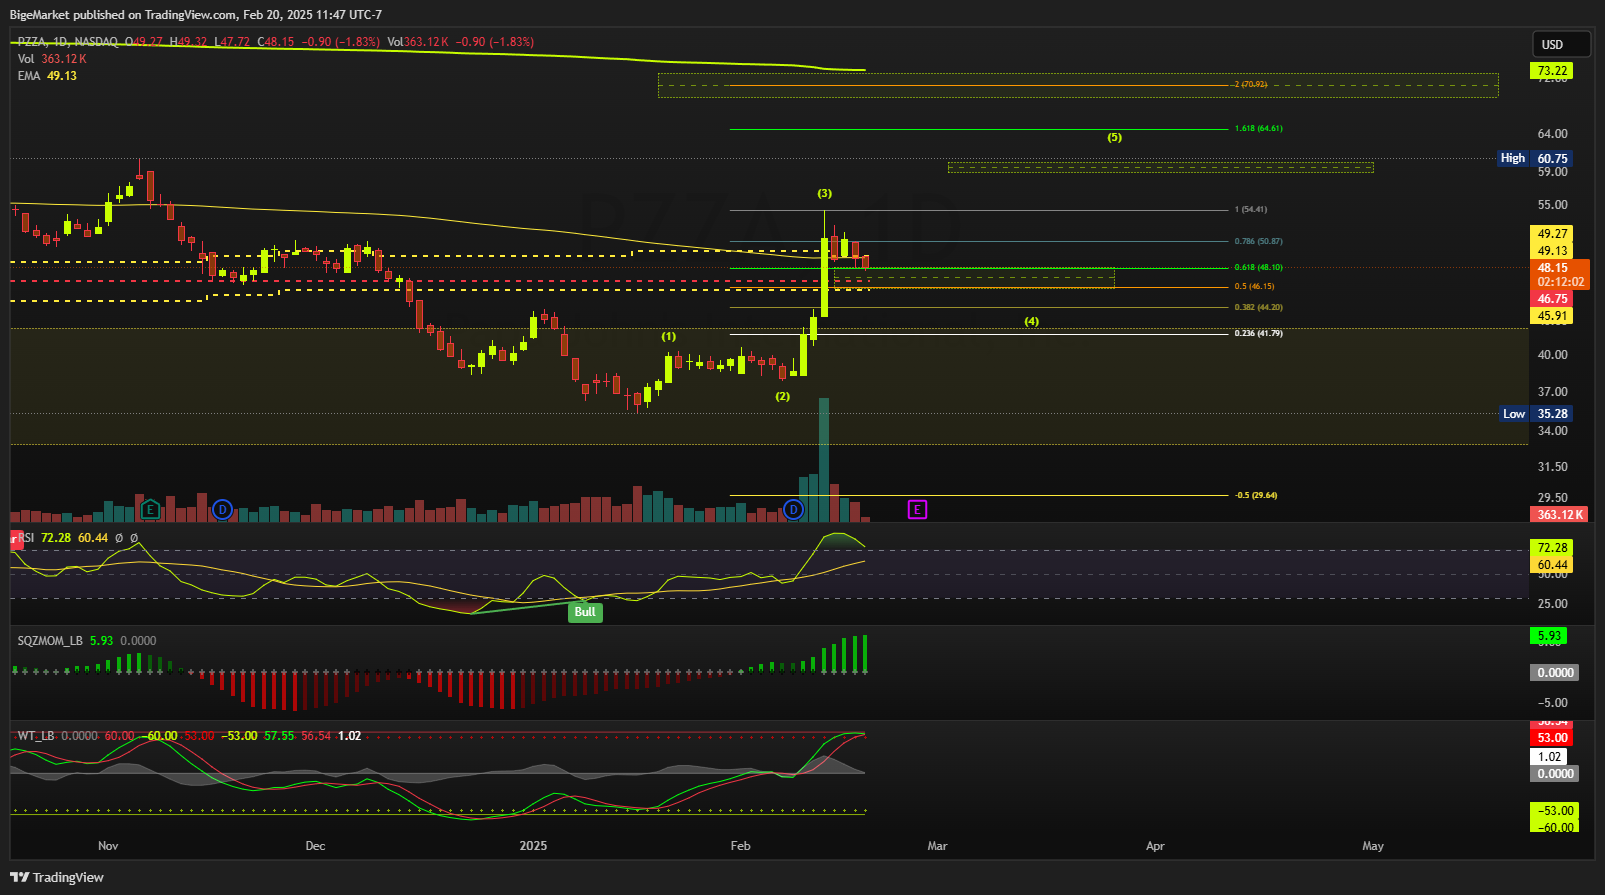Click the RSI 60.44 axis label
Image resolution: width=1605 pixels, height=895 pixels.
(1552, 565)
